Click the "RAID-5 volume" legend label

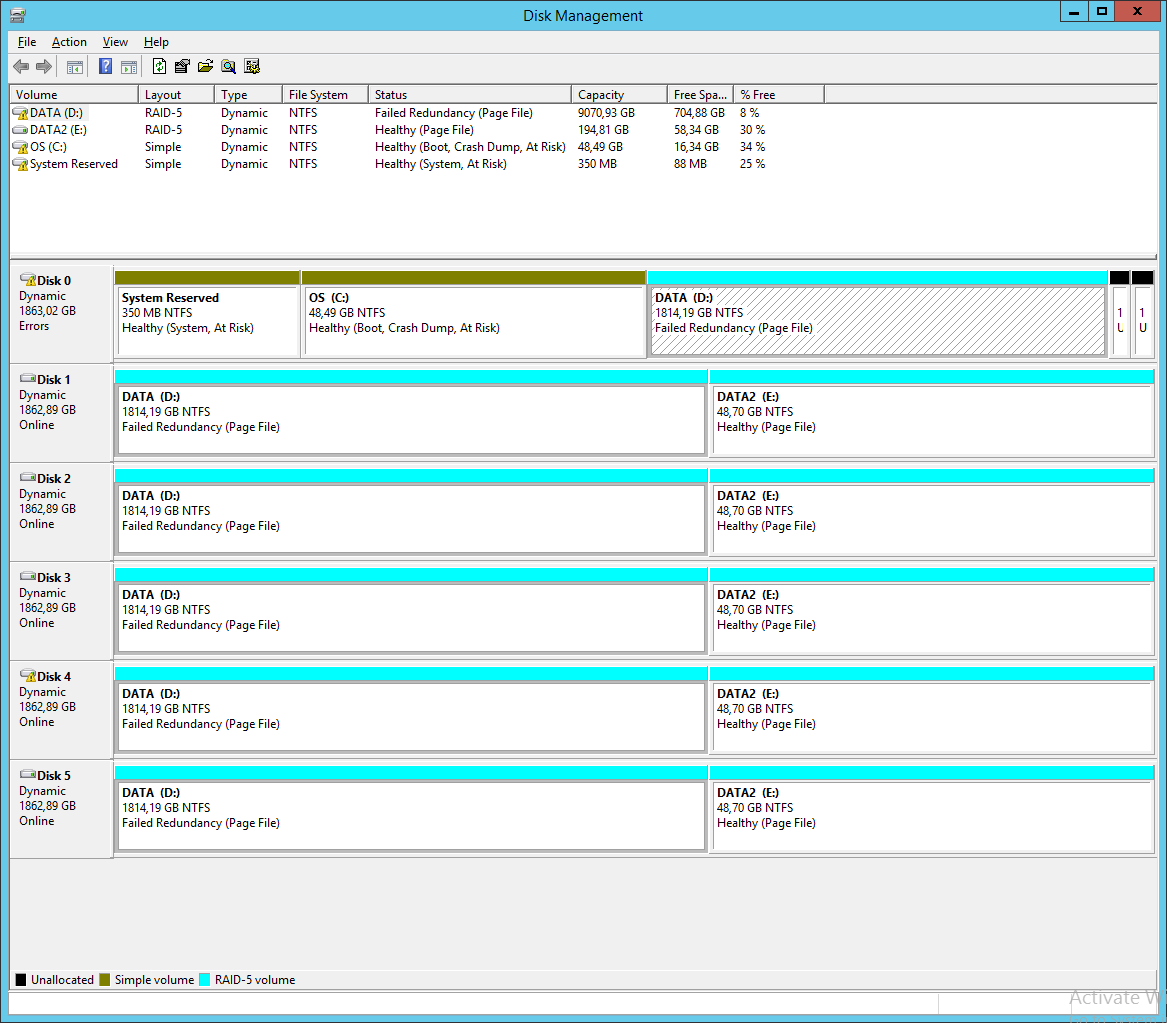[255, 980]
